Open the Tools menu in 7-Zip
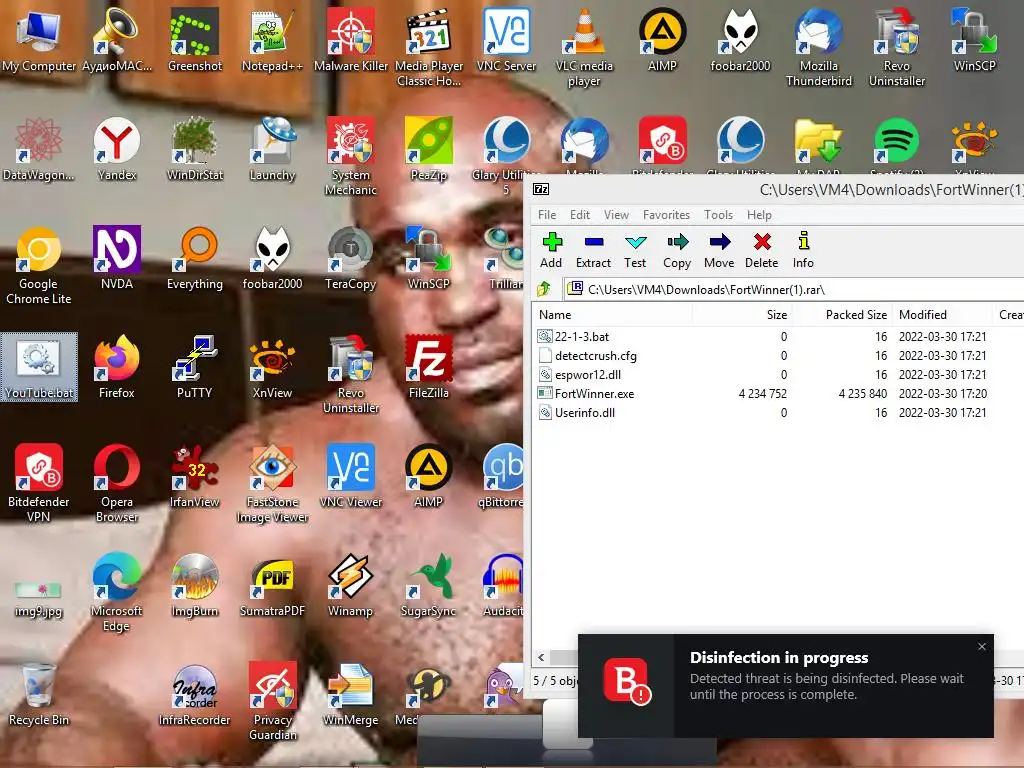 (718, 215)
